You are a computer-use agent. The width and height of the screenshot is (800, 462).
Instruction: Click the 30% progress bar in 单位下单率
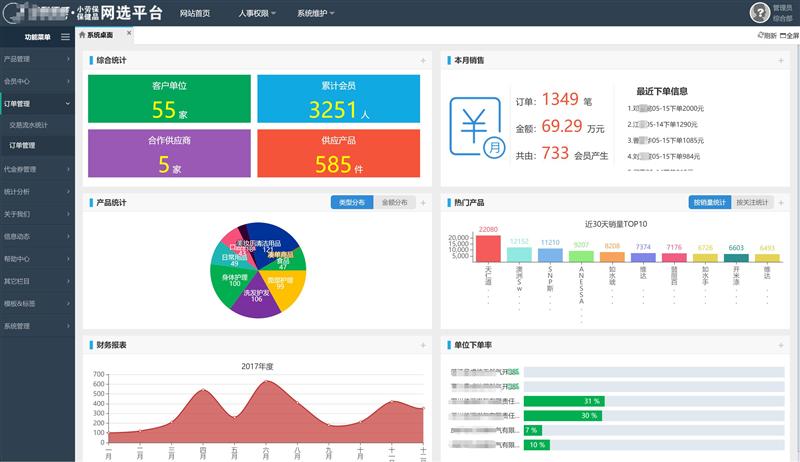tap(562, 415)
